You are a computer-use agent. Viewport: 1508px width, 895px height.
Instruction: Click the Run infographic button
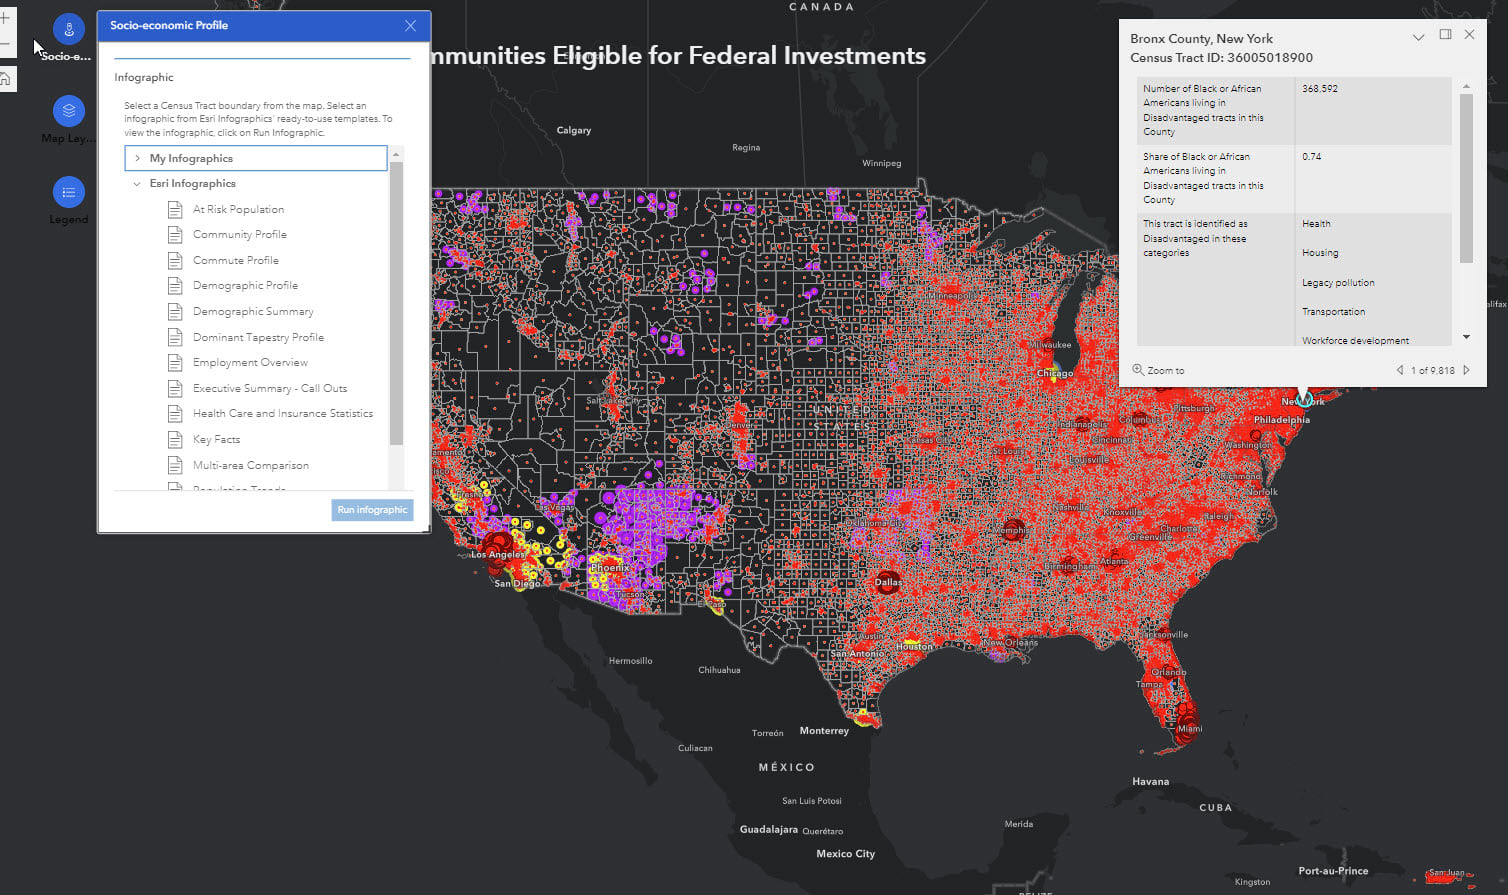pyautogui.click(x=371, y=510)
